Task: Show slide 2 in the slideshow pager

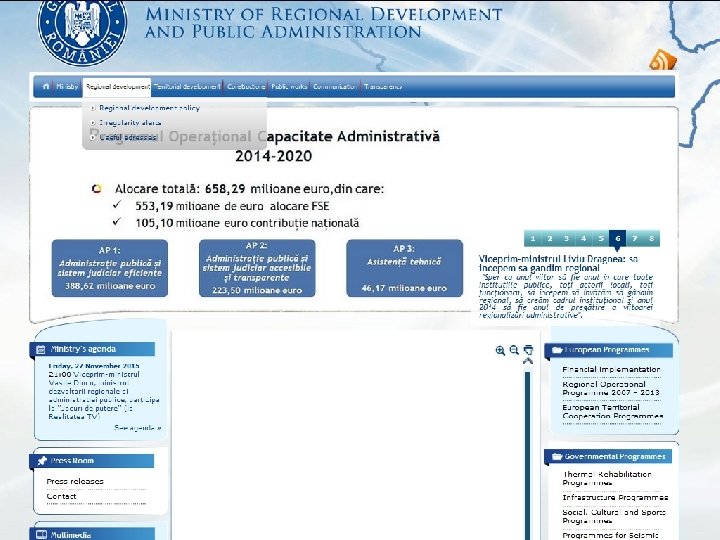Action: 550,238
